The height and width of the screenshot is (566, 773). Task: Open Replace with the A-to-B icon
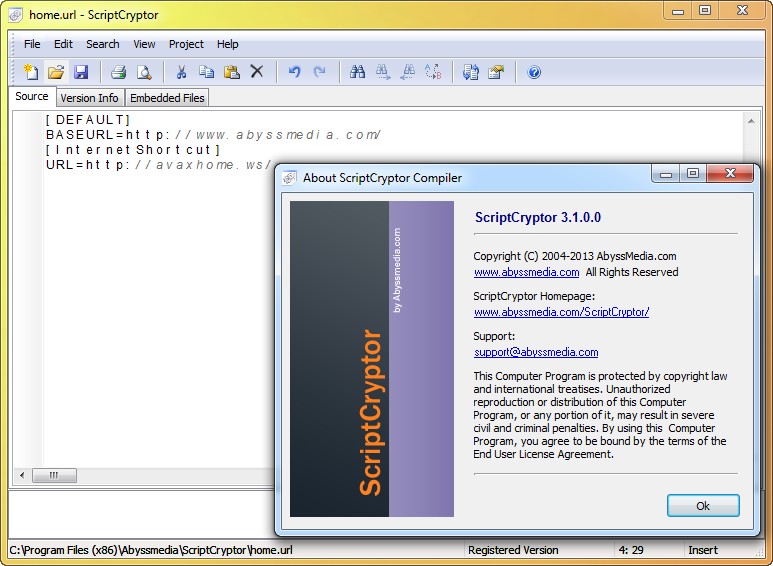pos(433,72)
